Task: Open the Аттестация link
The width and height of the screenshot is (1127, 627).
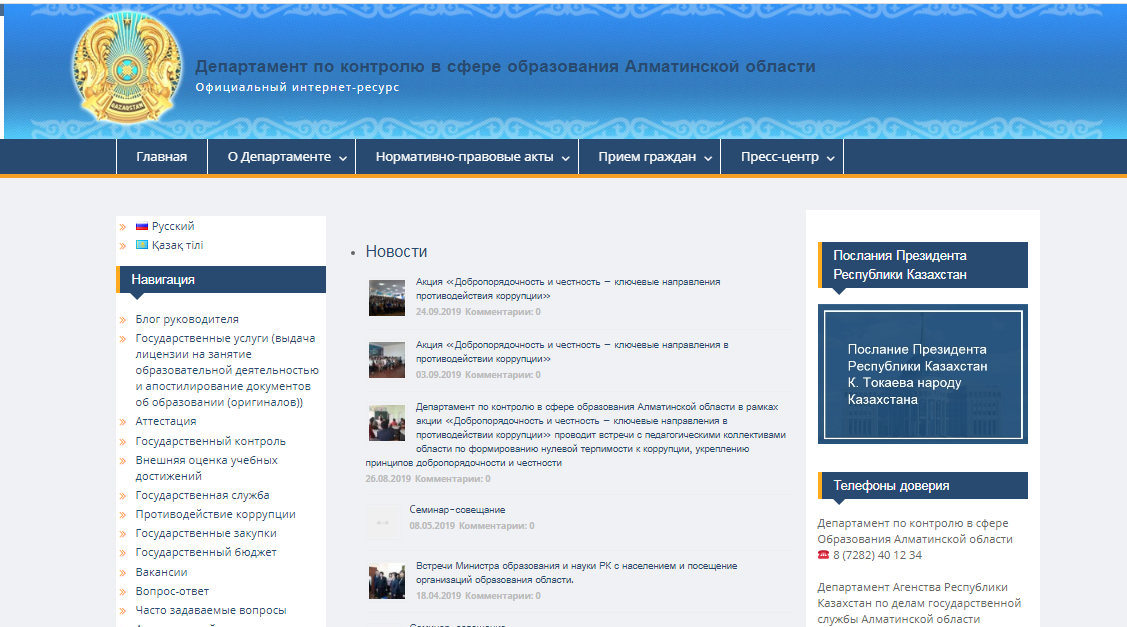Action: tap(166, 421)
